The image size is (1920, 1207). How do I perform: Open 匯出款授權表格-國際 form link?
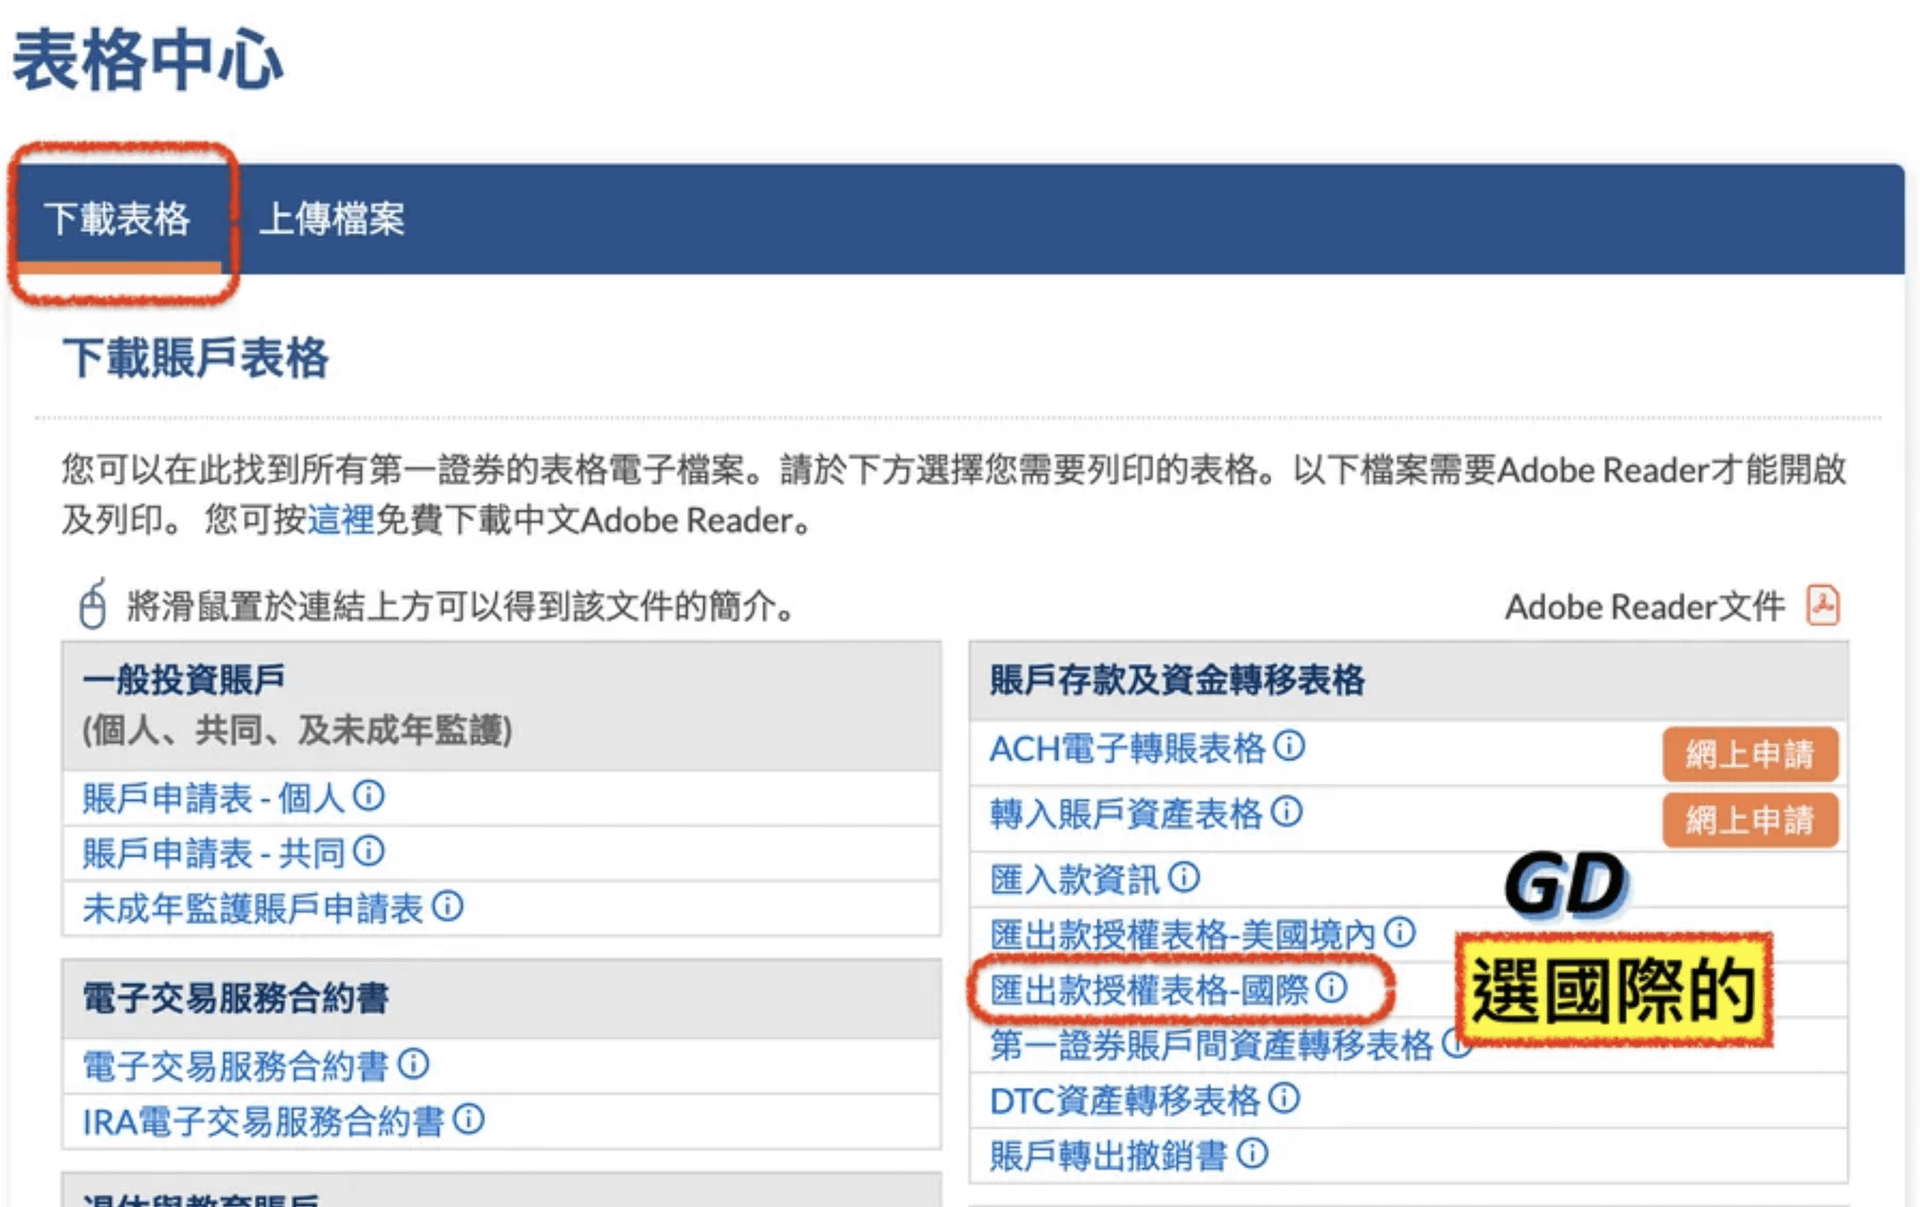pos(1148,990)
